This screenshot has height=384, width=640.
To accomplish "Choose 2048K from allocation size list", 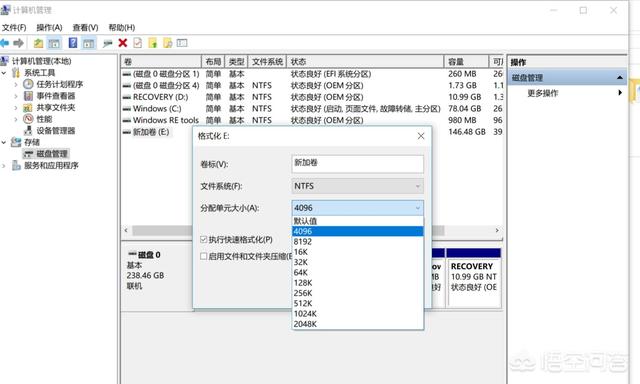I will pyautogui.click(x=358, y=324).
